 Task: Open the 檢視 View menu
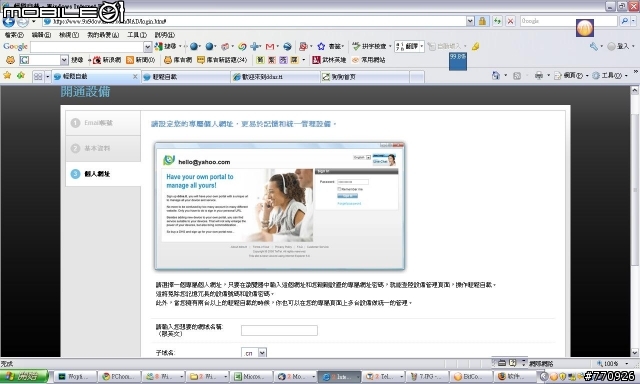pos(69,35)
